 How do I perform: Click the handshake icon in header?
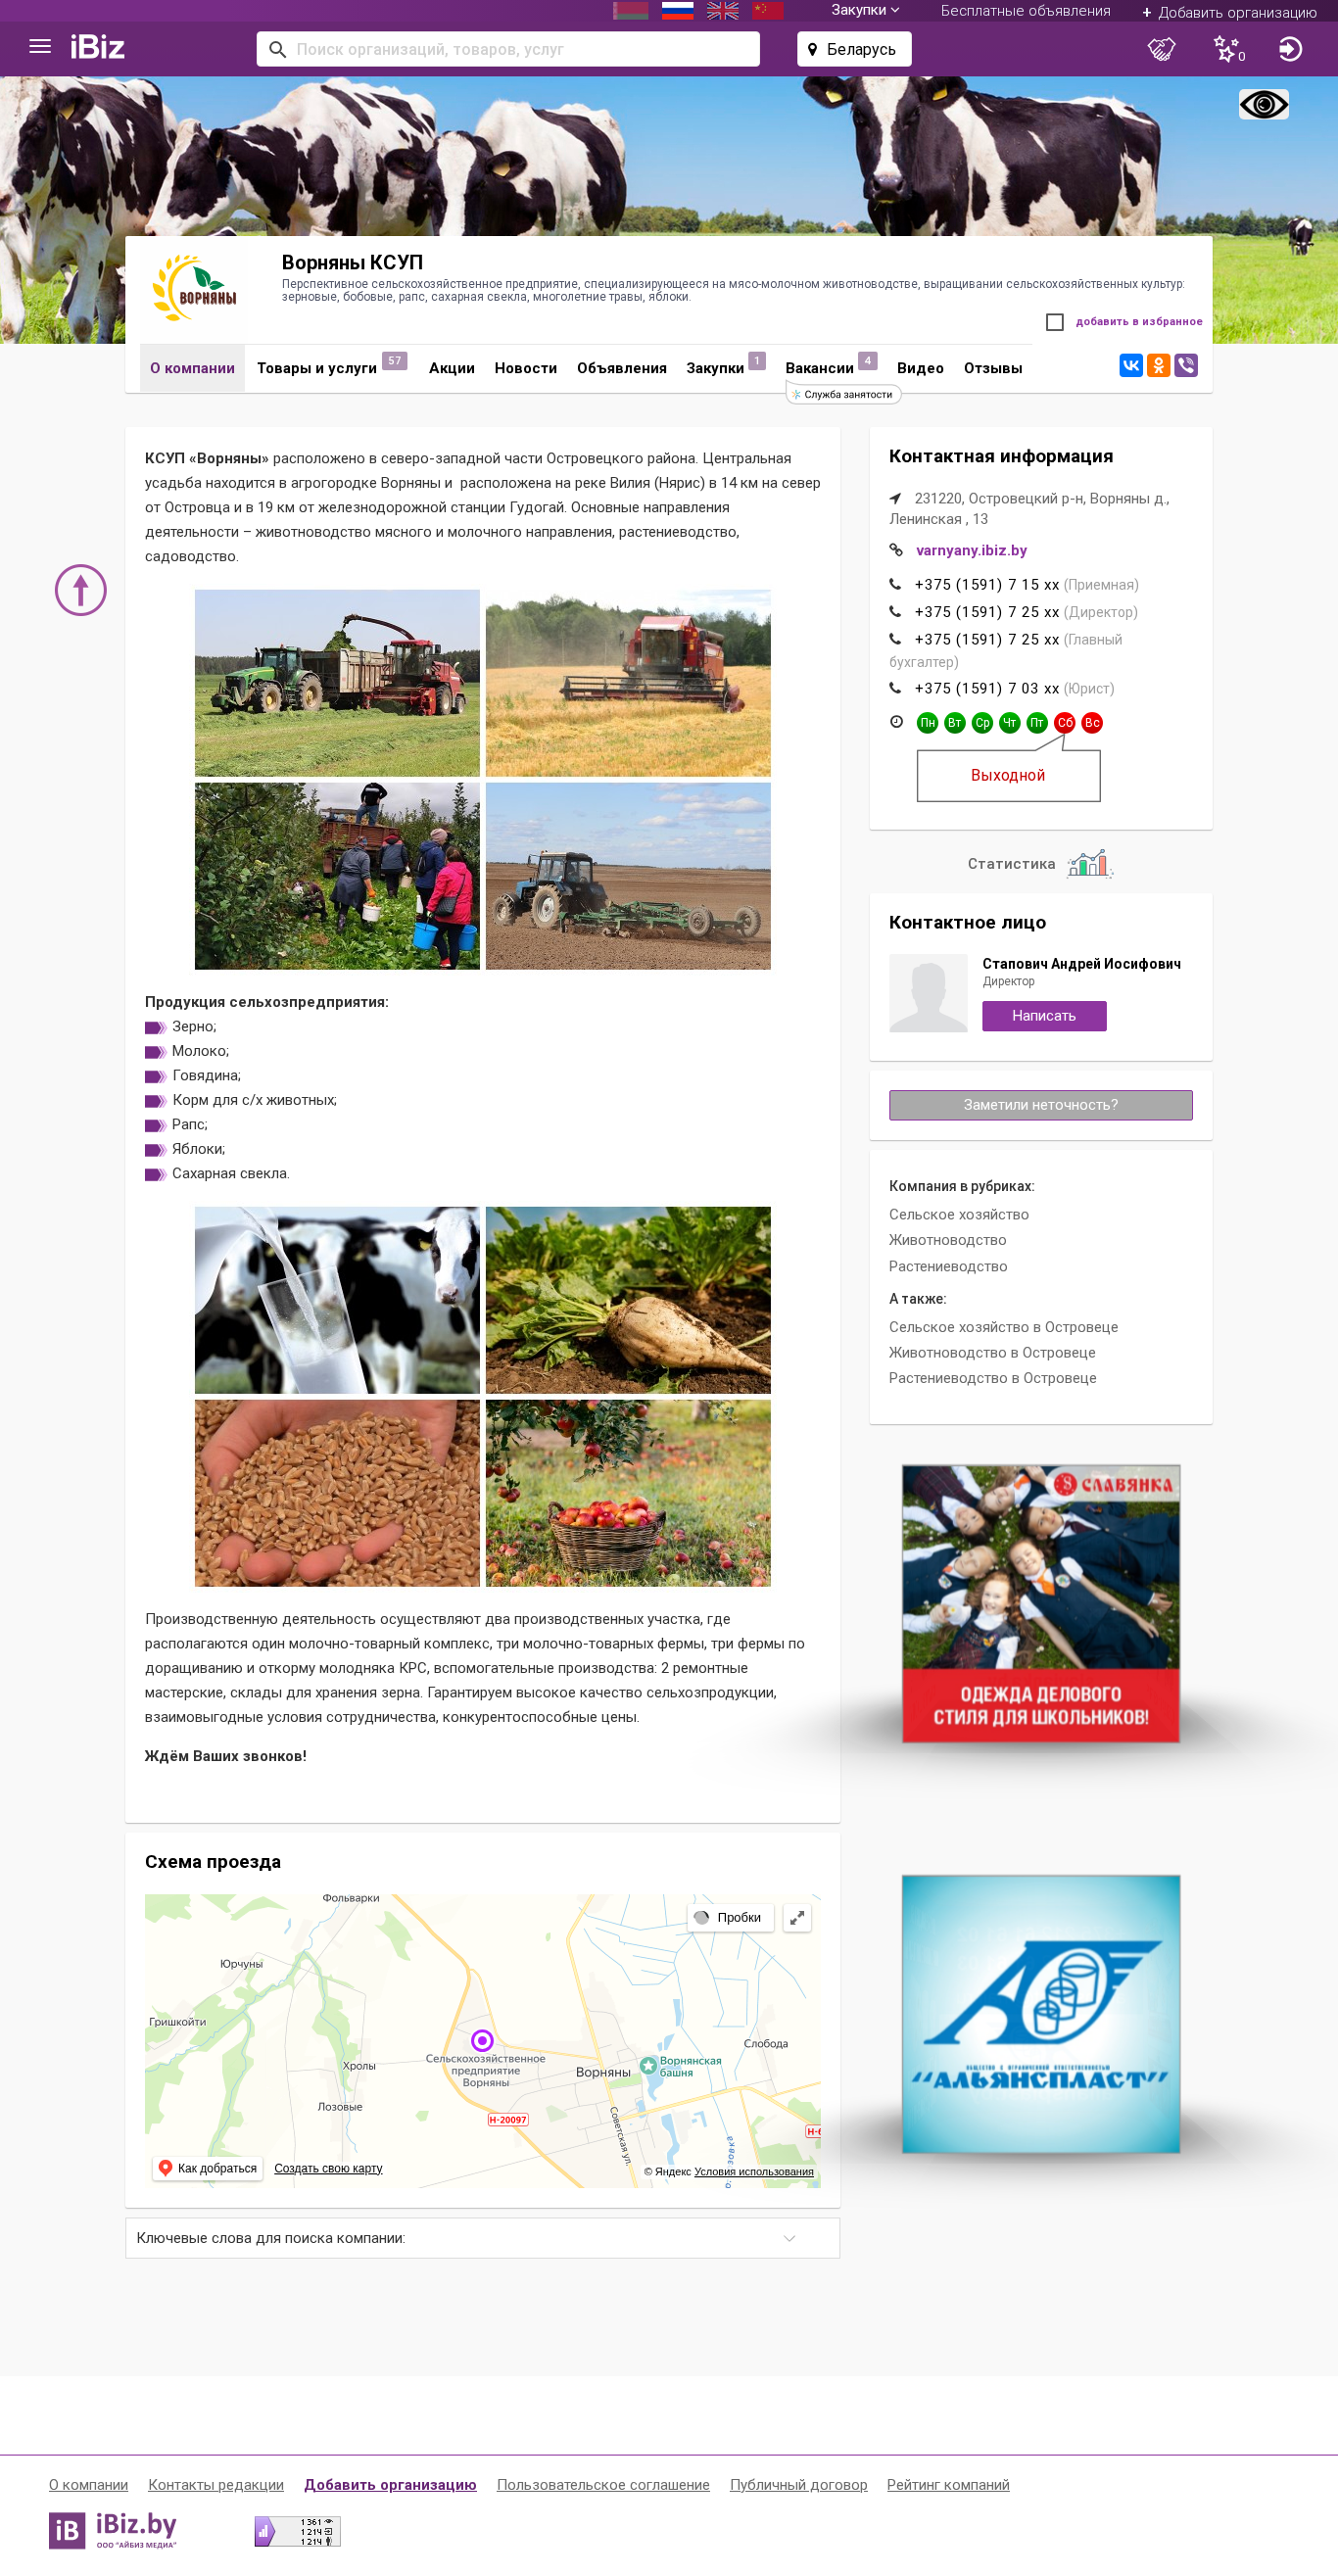[1161, 49]
